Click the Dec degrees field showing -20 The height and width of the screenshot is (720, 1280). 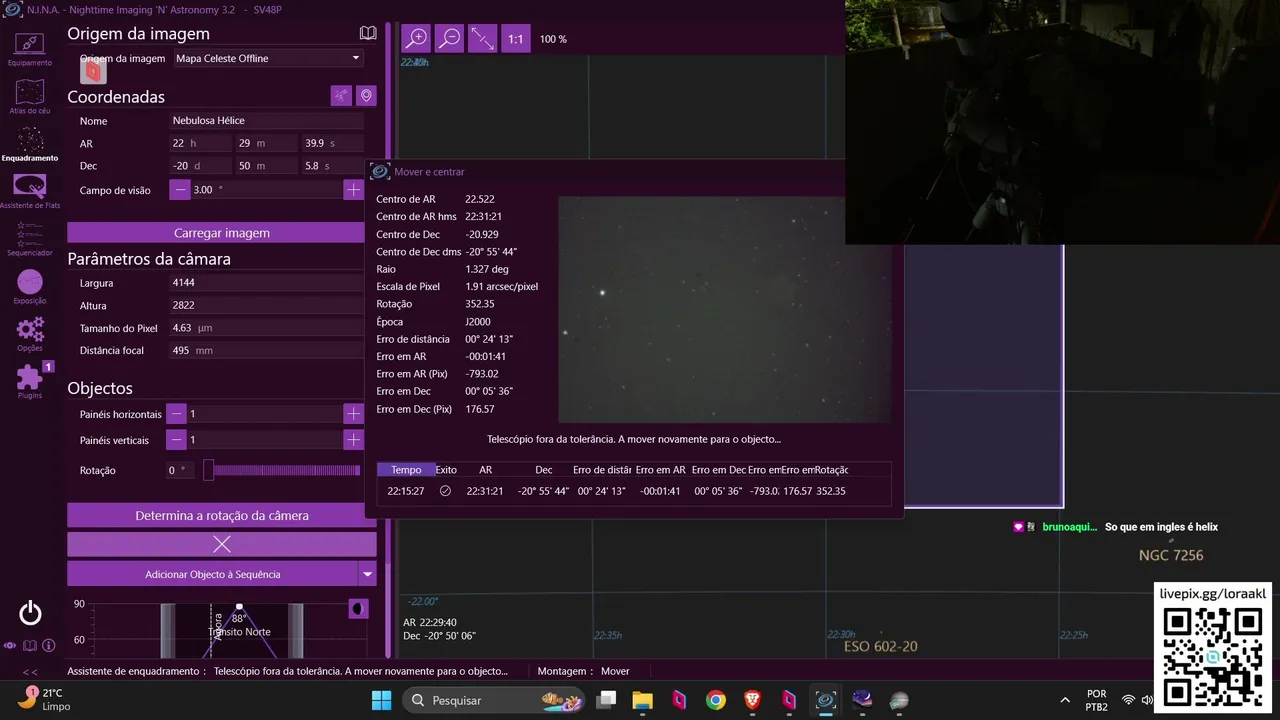pos(201,165)
